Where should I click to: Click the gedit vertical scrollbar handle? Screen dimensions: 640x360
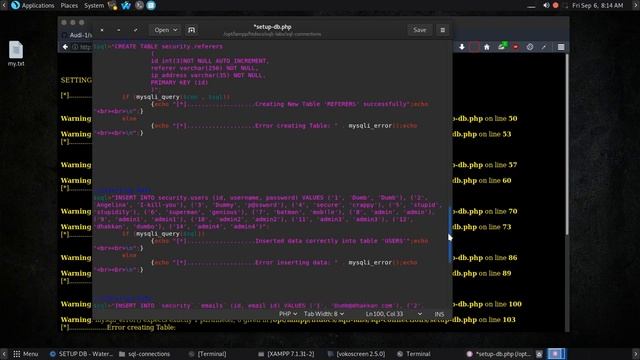tap(450, 235)
